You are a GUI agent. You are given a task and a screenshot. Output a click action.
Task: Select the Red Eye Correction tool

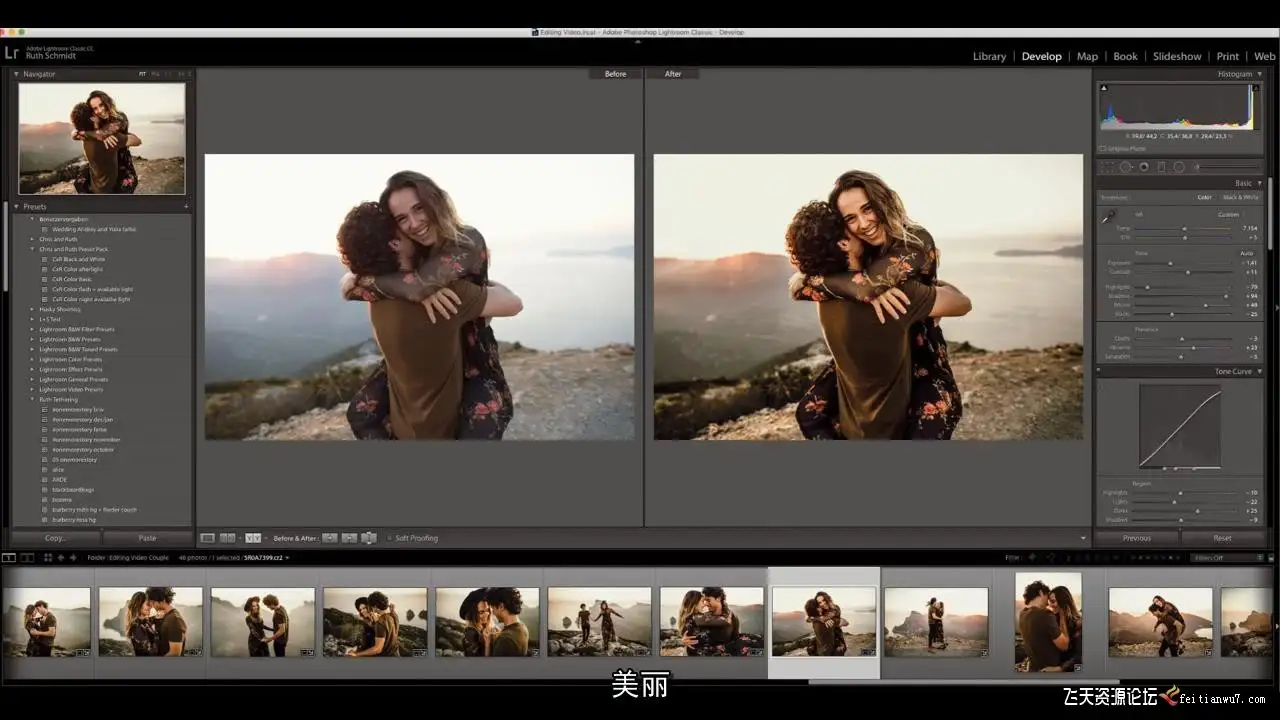(x=1144, y=167)
